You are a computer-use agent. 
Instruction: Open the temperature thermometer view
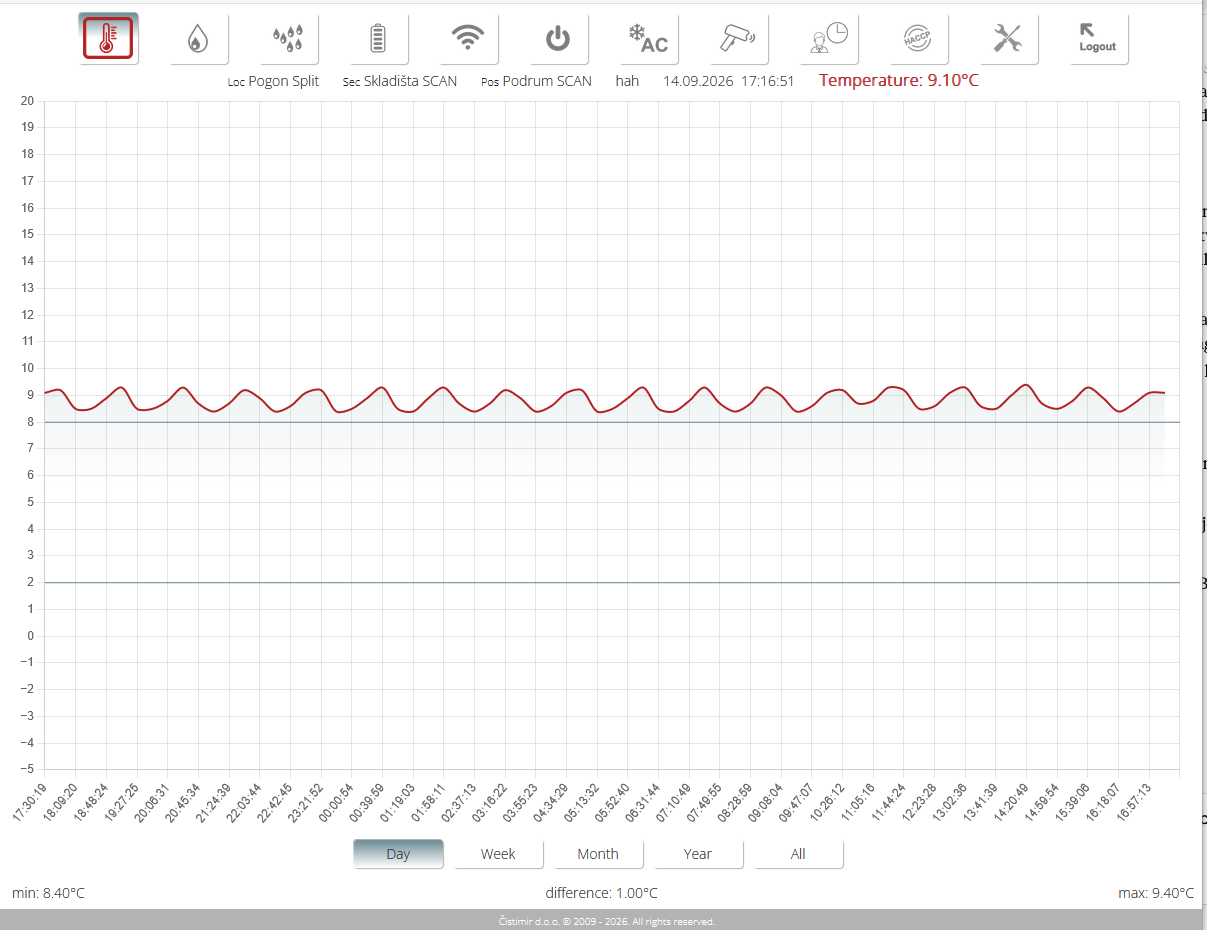point(109,39)
